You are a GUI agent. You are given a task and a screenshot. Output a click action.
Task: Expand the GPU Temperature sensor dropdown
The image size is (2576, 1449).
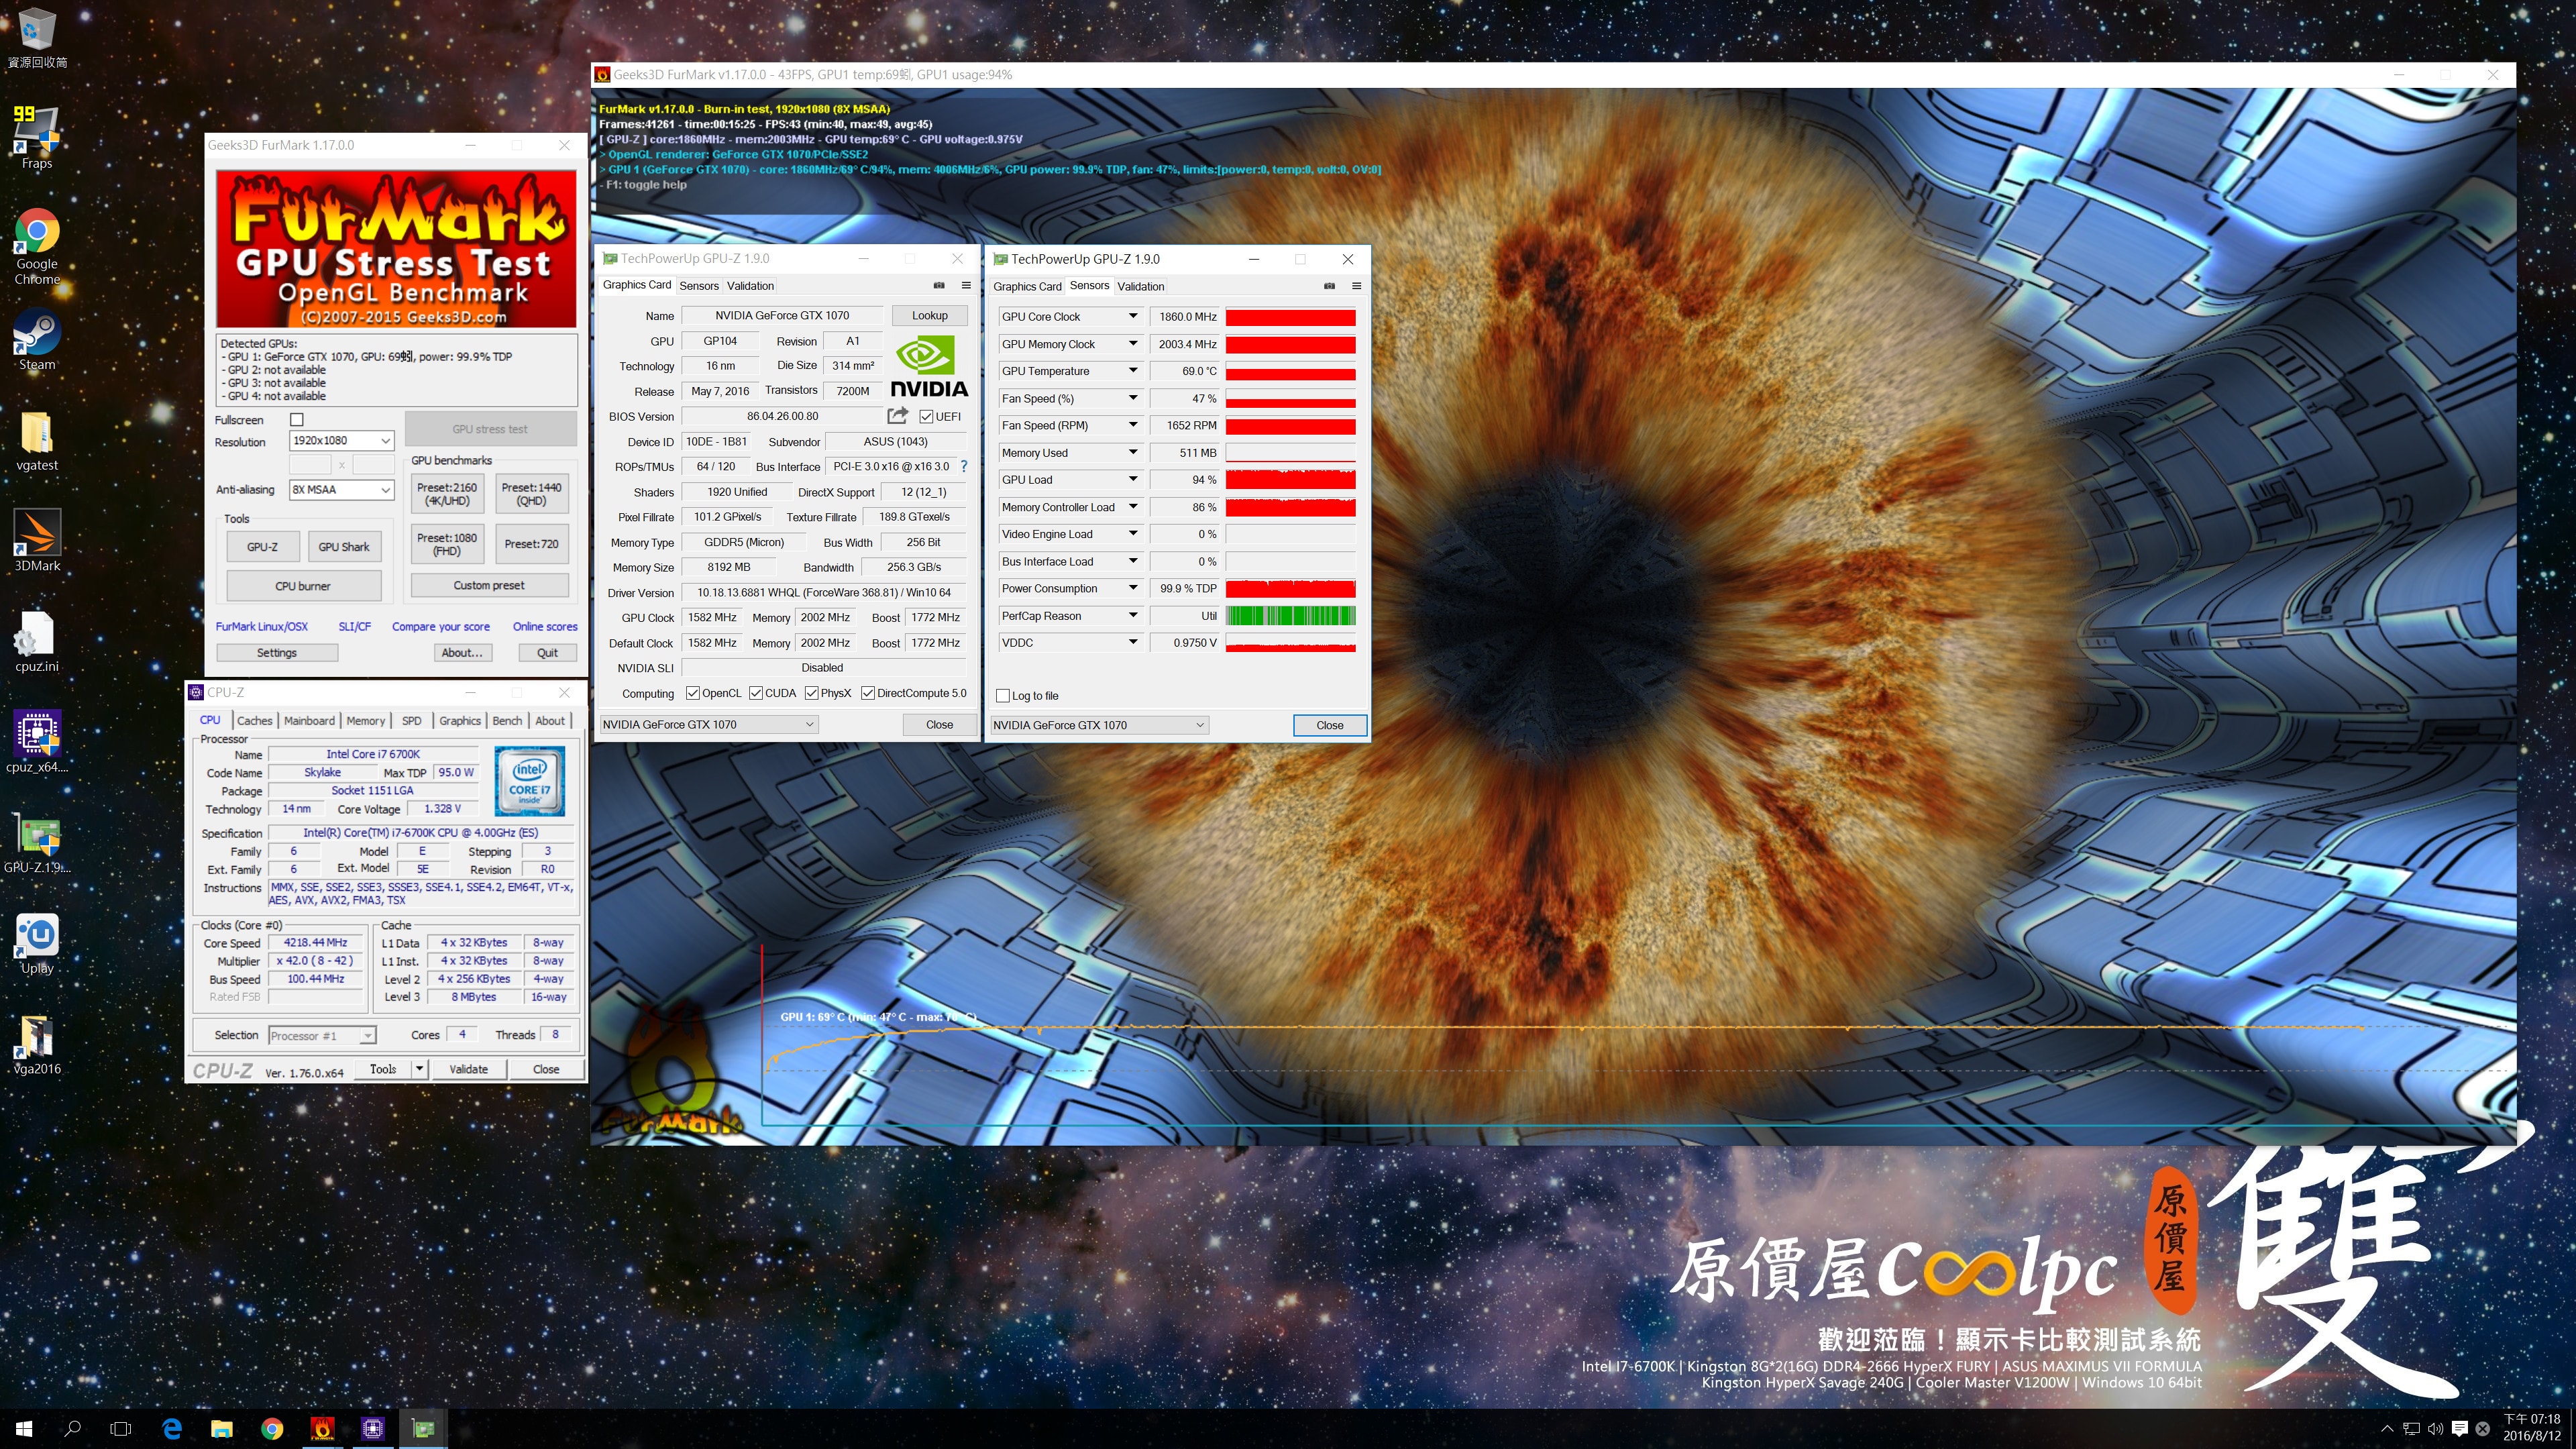[x=1133, y=371]
